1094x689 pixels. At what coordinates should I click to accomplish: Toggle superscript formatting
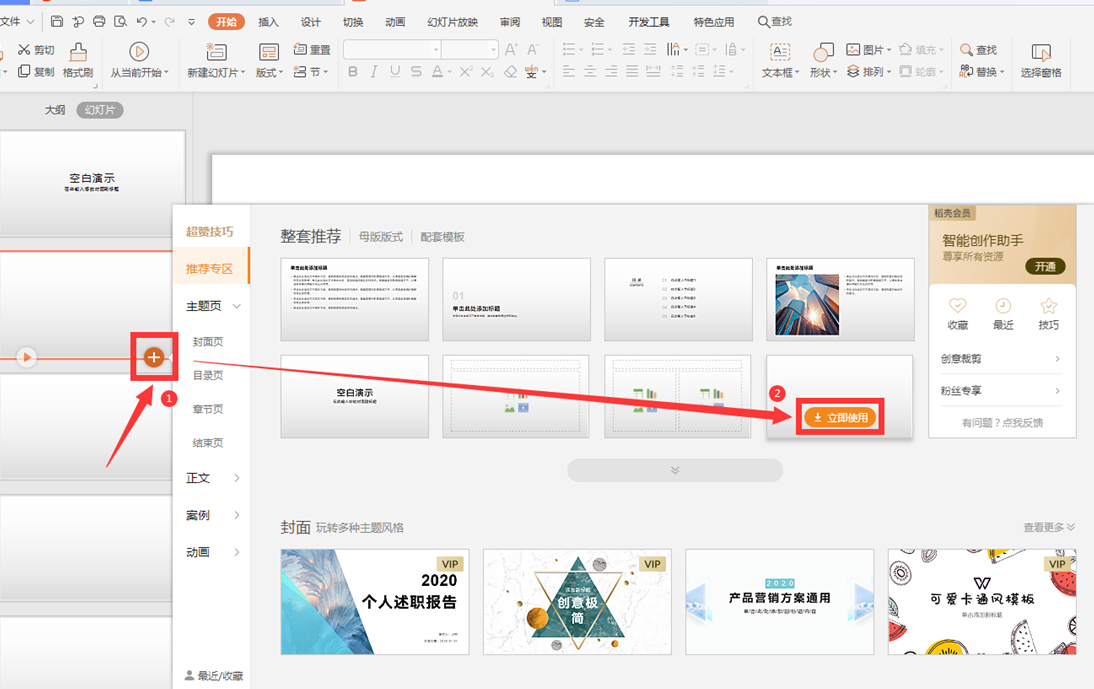click(466, 71)
